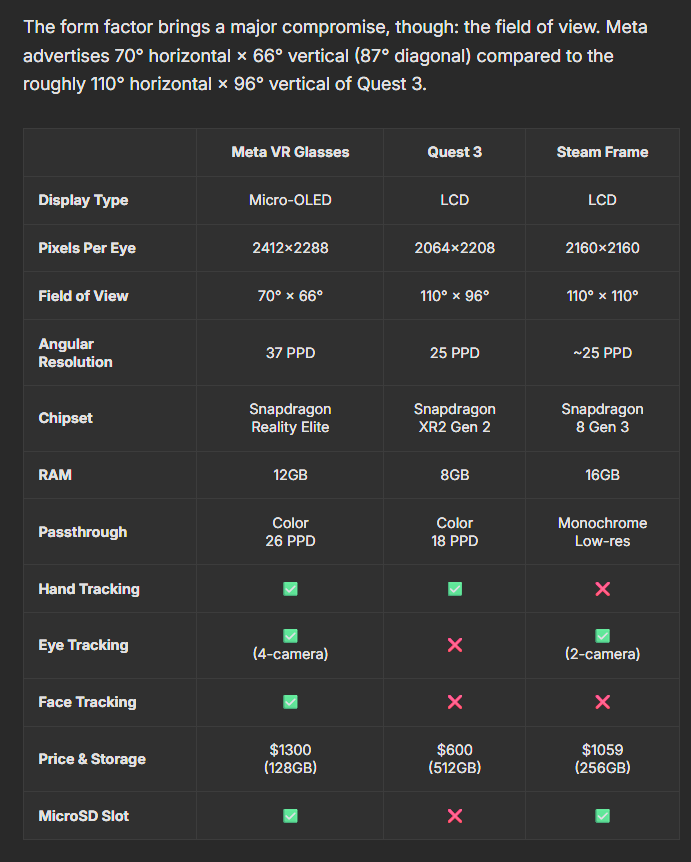Click Meta VR Glasses Face Tracking checkmark
The height and width of the screenshot is (862, 691).
[290, 703]
